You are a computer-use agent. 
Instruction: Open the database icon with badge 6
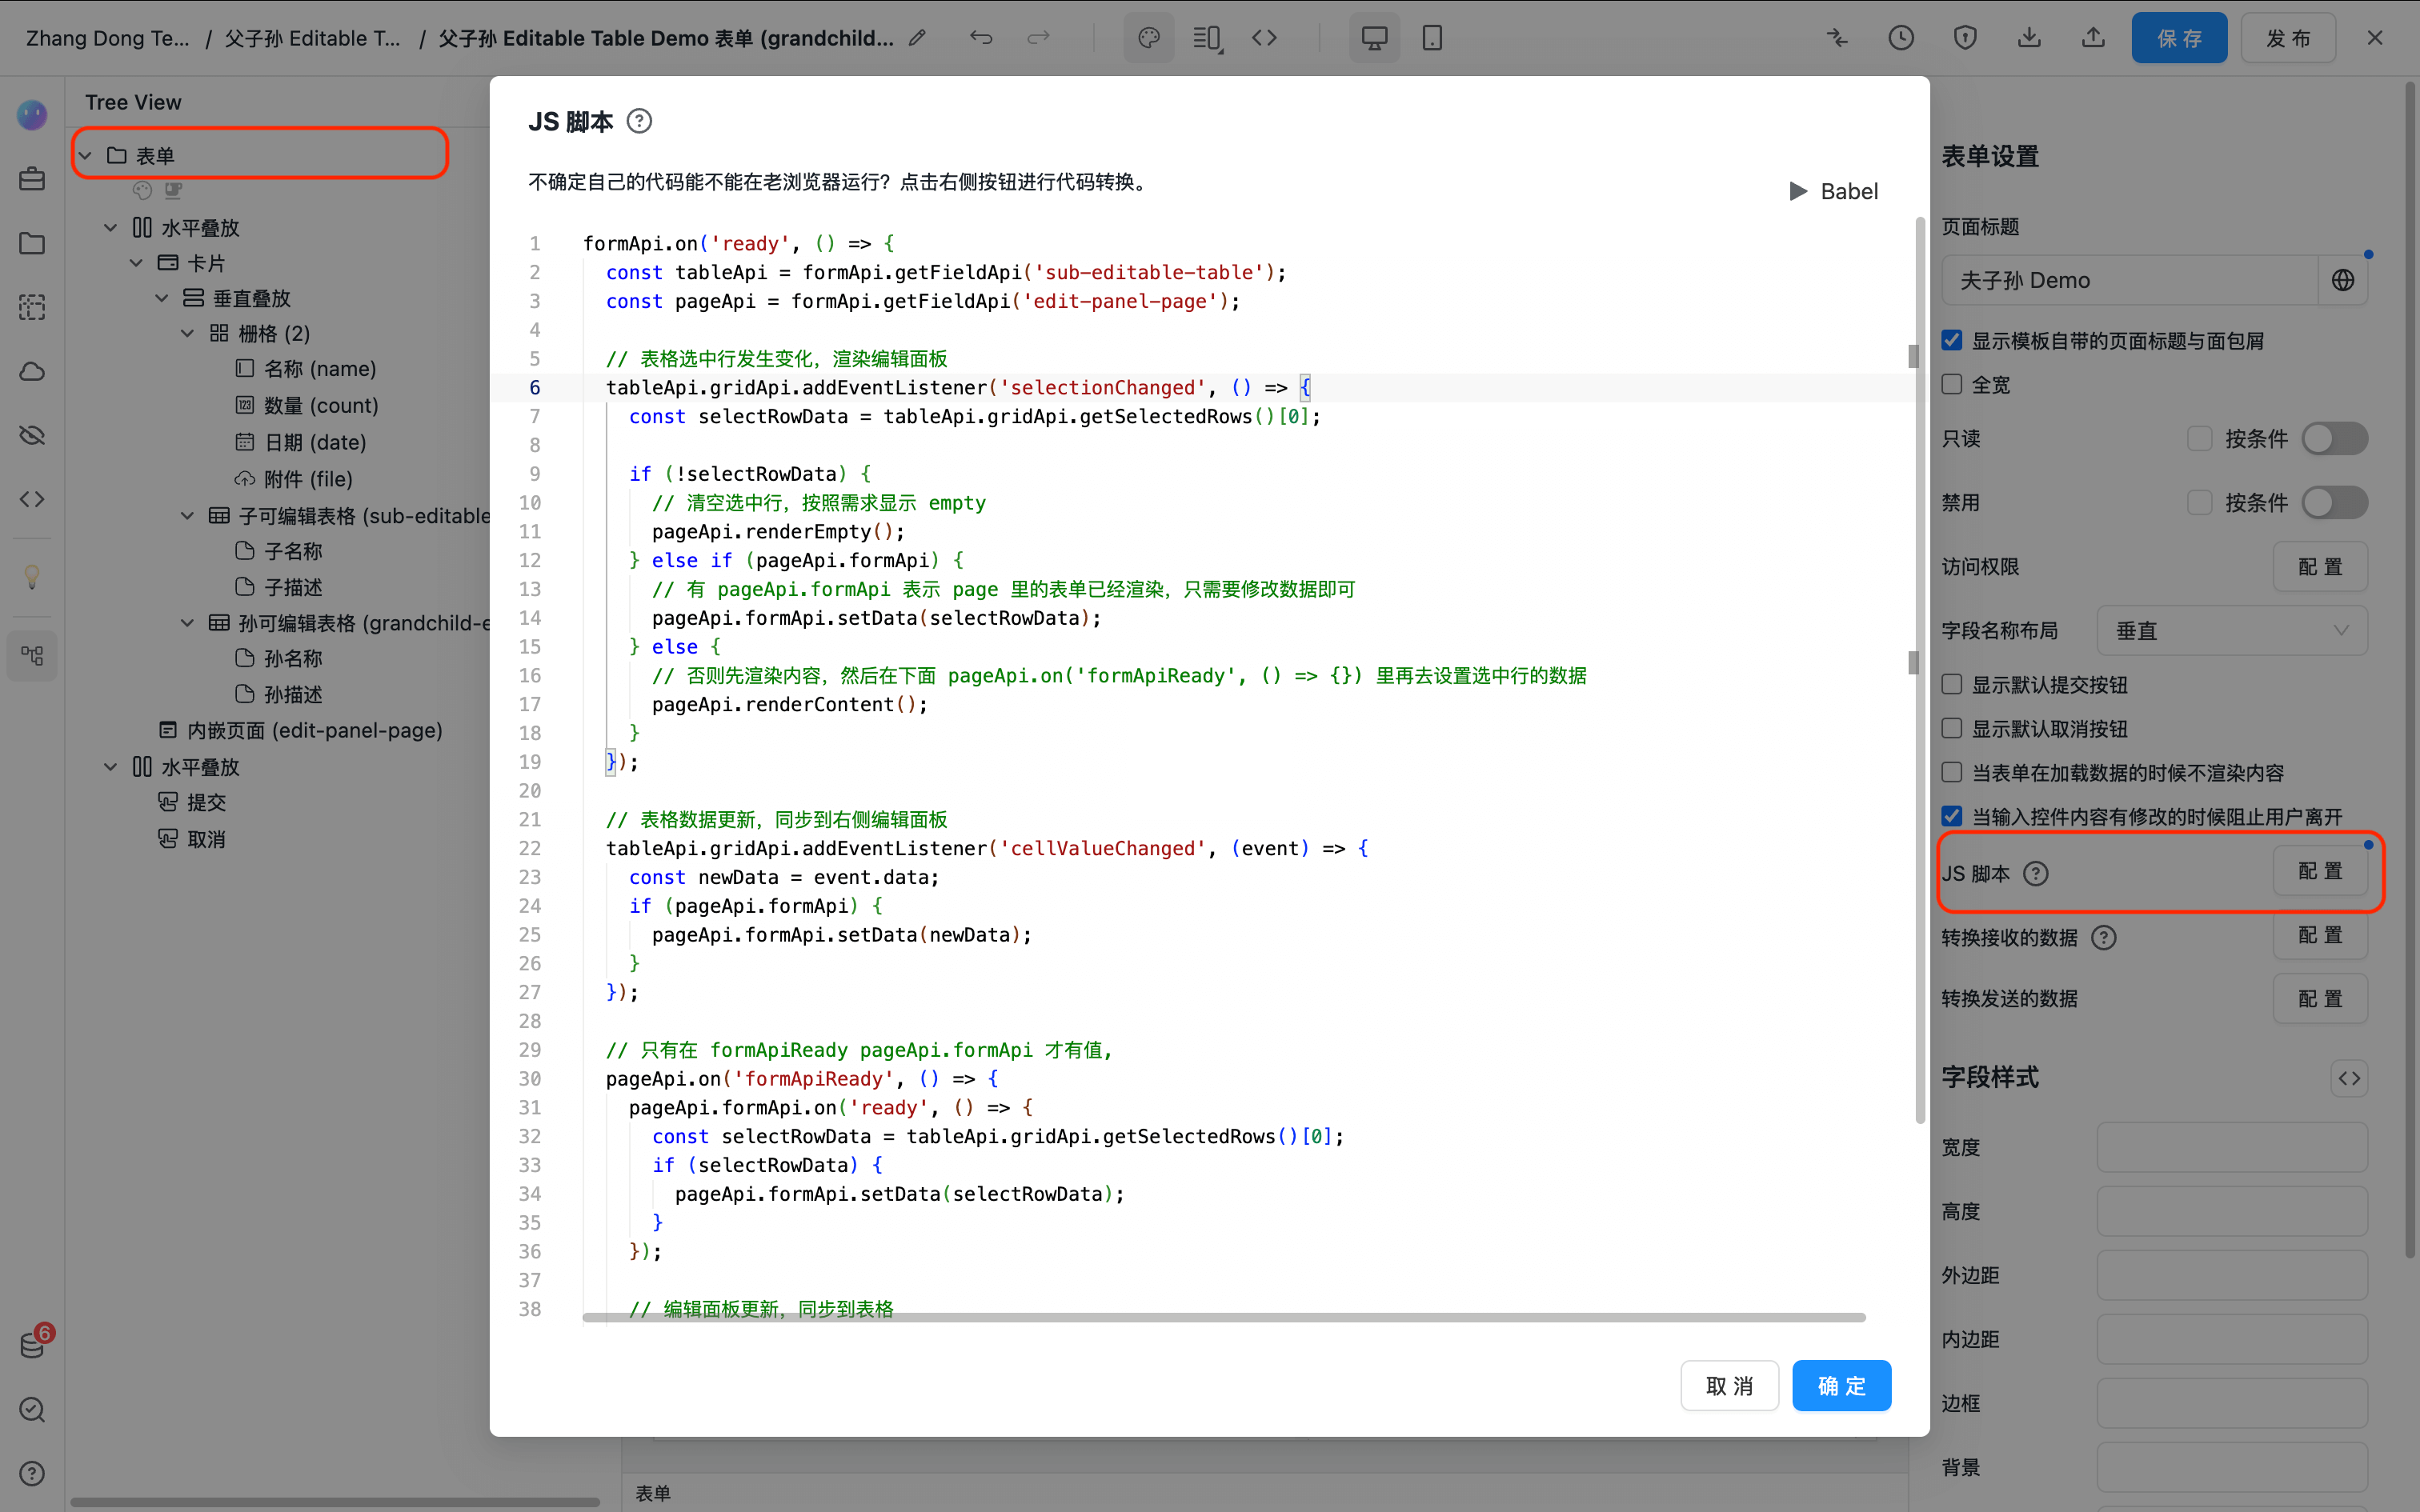pos(32,1345)
